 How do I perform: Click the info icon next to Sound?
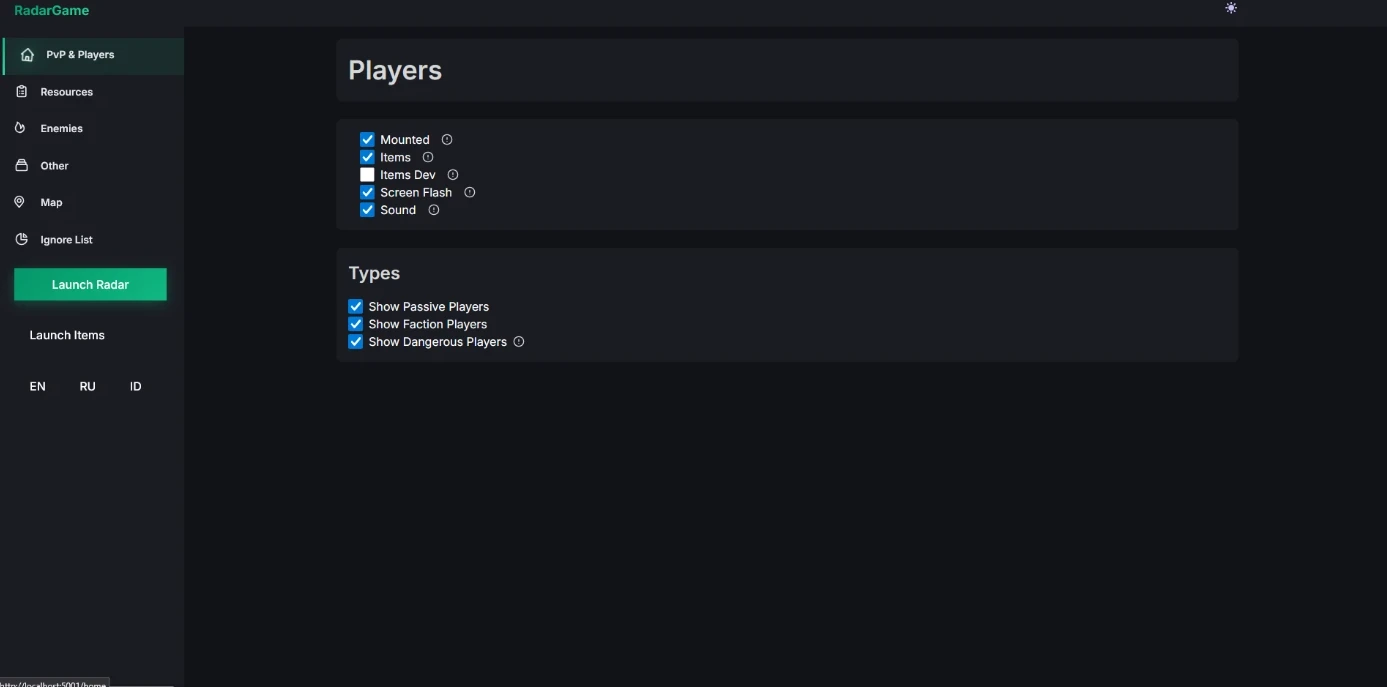(x=434, y=210)
